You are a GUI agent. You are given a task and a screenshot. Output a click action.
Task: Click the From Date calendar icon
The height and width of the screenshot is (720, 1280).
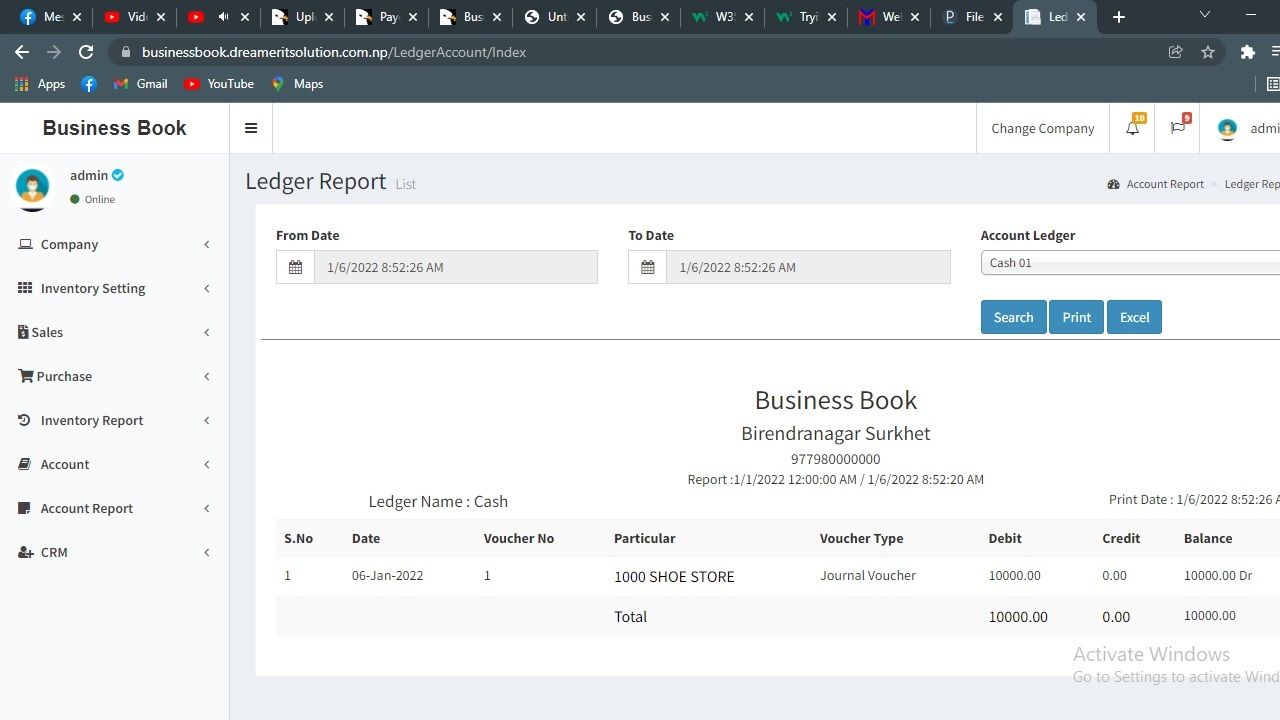coord(295,267)
